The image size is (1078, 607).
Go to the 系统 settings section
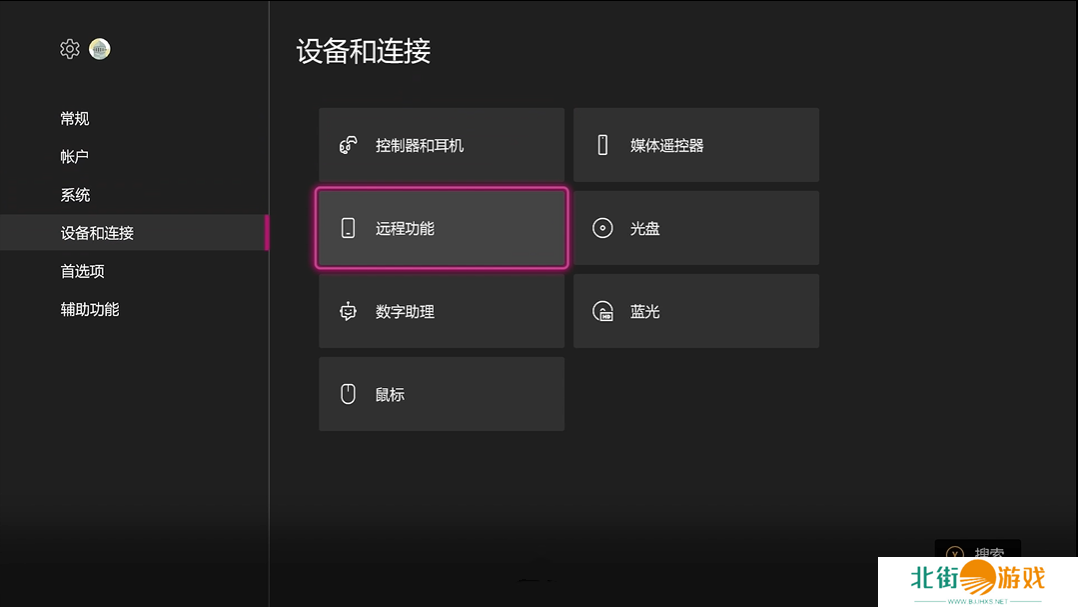click(75, 195)
